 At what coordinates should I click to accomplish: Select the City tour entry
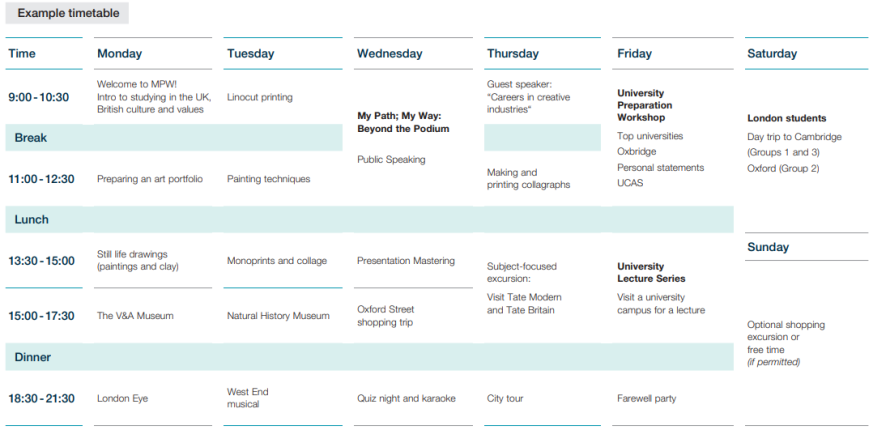[x=505, y=398]
